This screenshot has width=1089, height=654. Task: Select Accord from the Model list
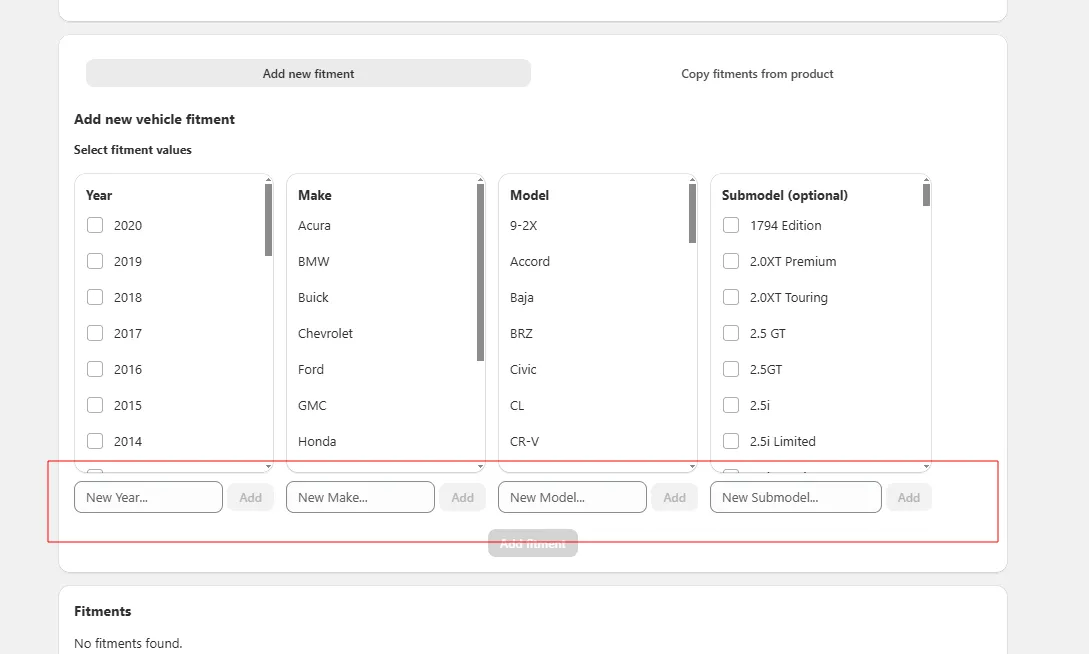[530, 261]
